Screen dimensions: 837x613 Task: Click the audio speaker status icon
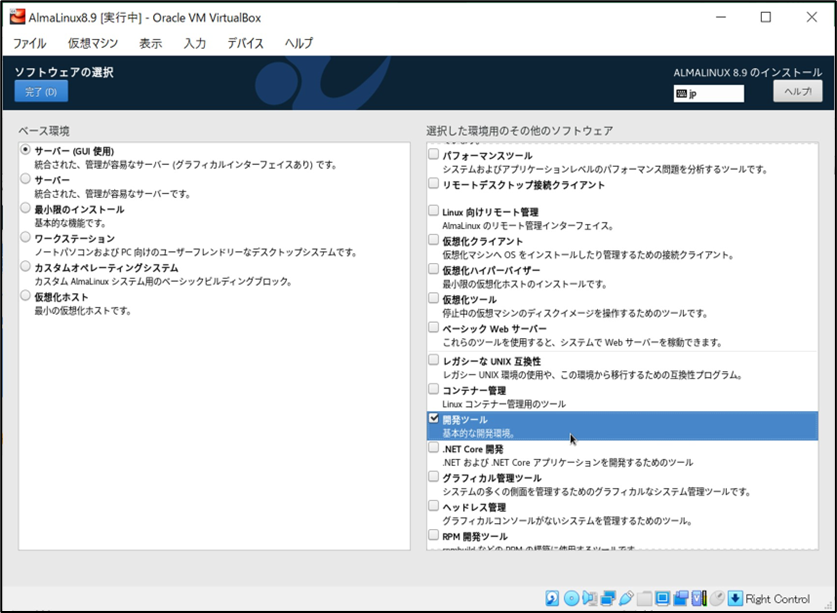pyautogui.click(x=589, y=598)
